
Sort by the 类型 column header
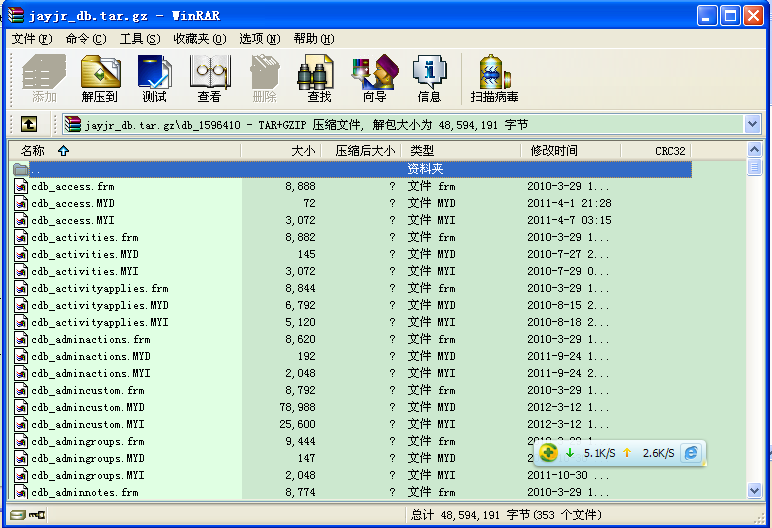click(x=461, y=151)
